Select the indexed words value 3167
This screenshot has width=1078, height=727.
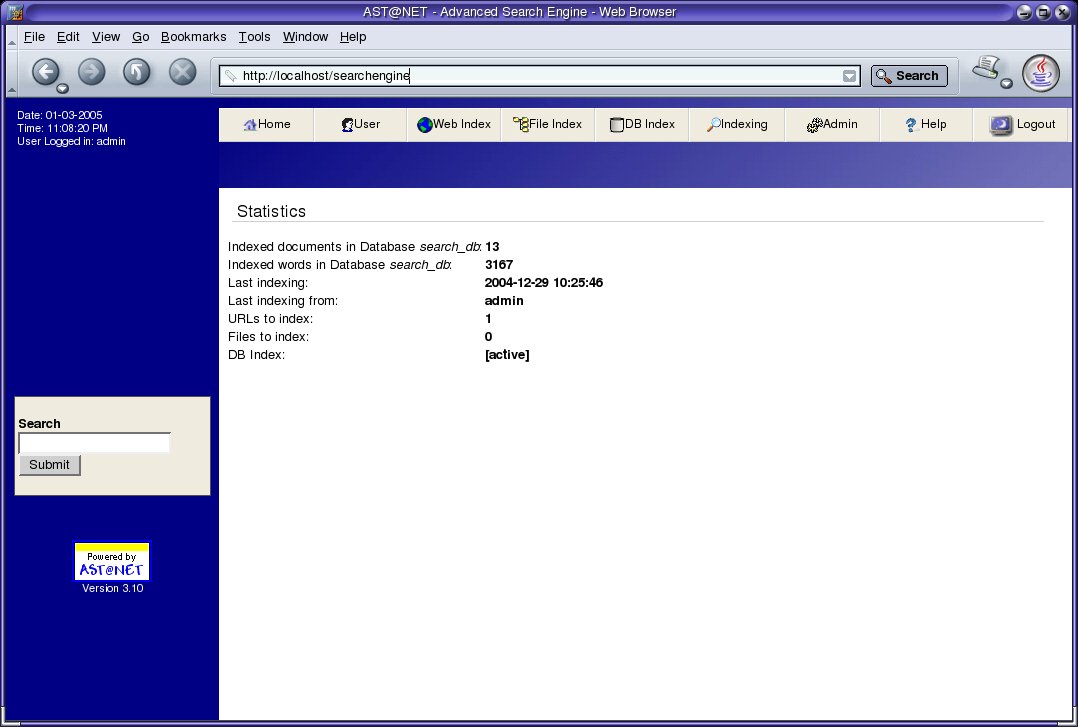[x=499, y=265]
